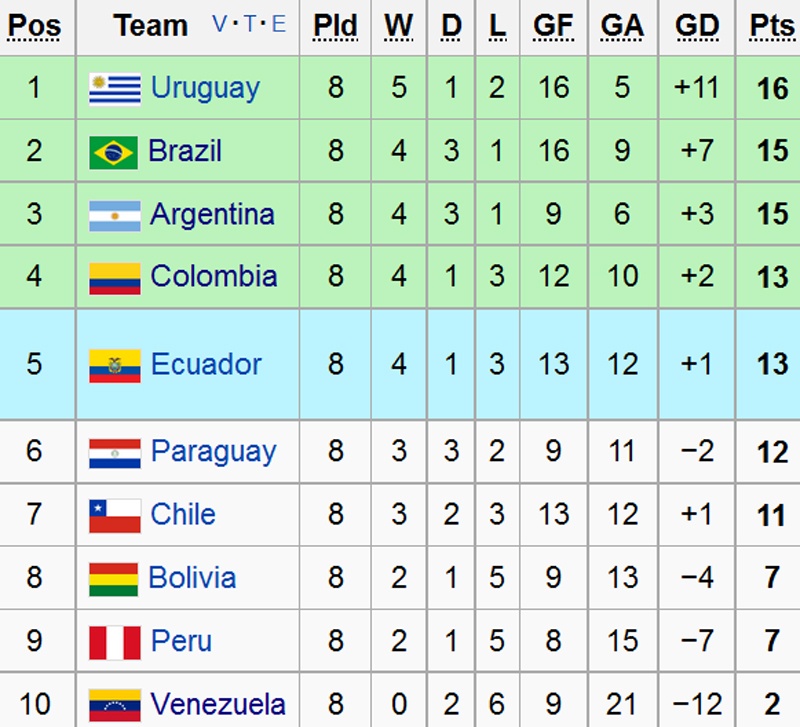Click the Uruguay flag icon
Image resolution: width=800 pixels, height=727 pixels.
point(114,89)
